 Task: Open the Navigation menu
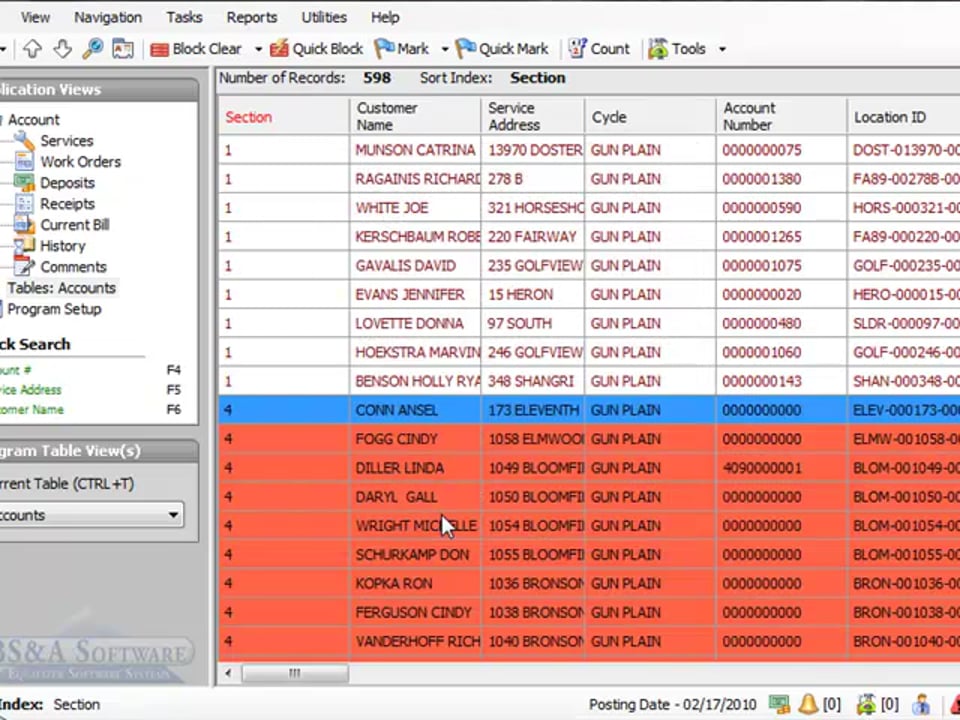(x=108, y=17)
